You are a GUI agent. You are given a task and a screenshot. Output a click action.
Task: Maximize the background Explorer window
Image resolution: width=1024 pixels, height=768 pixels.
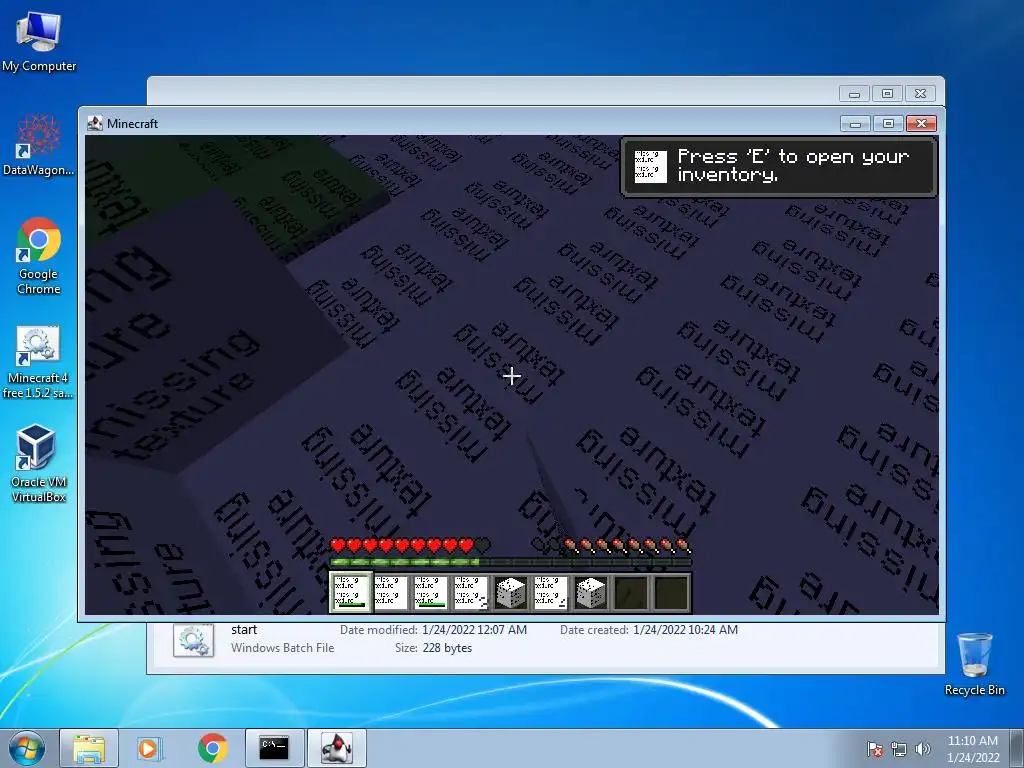[888, 94]
